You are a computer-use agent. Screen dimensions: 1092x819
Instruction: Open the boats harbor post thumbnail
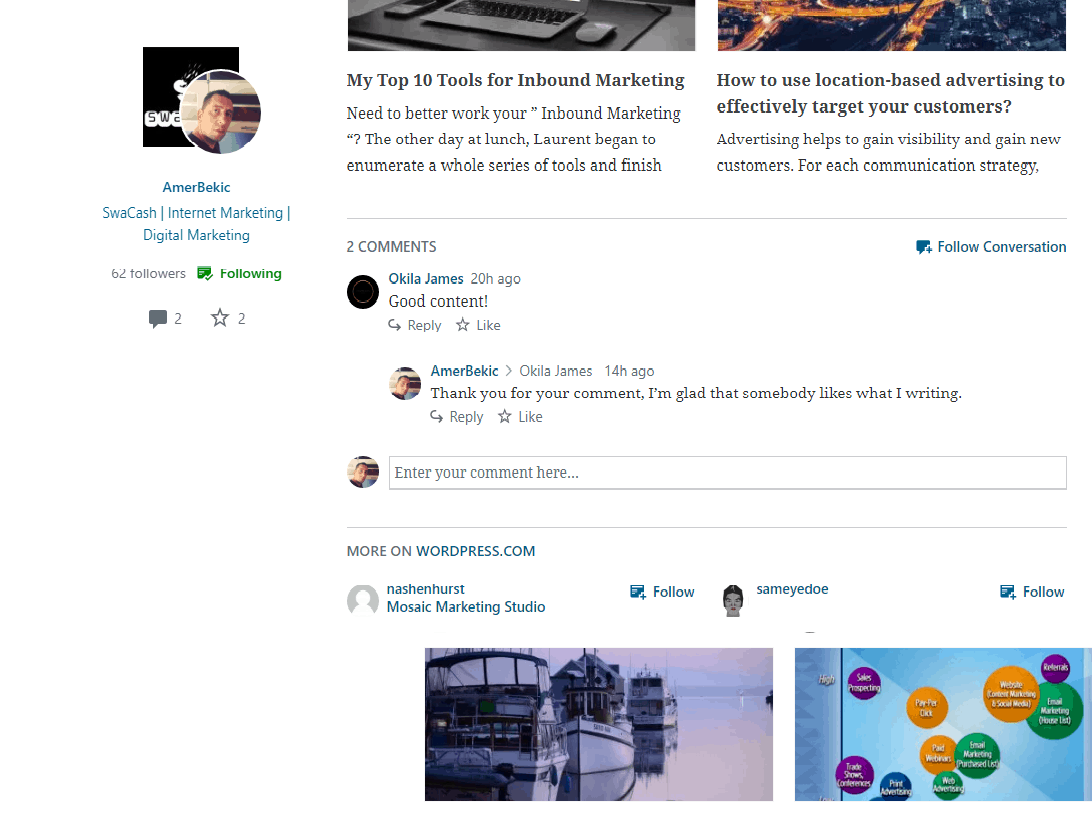click(599, 724)
